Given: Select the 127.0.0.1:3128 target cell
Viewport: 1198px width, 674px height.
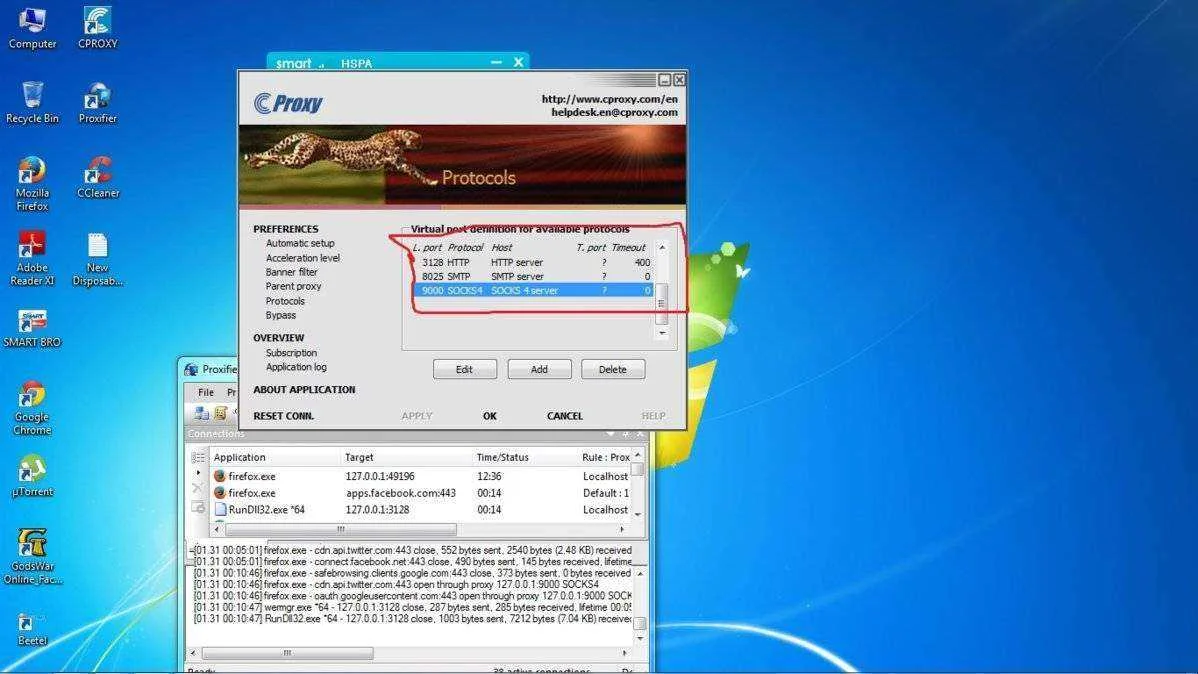Looking at the screenshot, I should click(x=377, y=510).
